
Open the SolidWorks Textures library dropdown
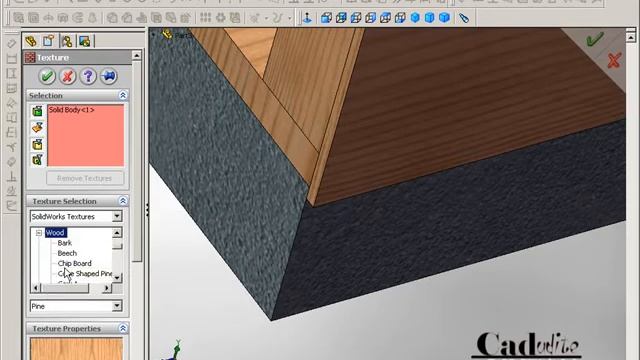[117, 216]
